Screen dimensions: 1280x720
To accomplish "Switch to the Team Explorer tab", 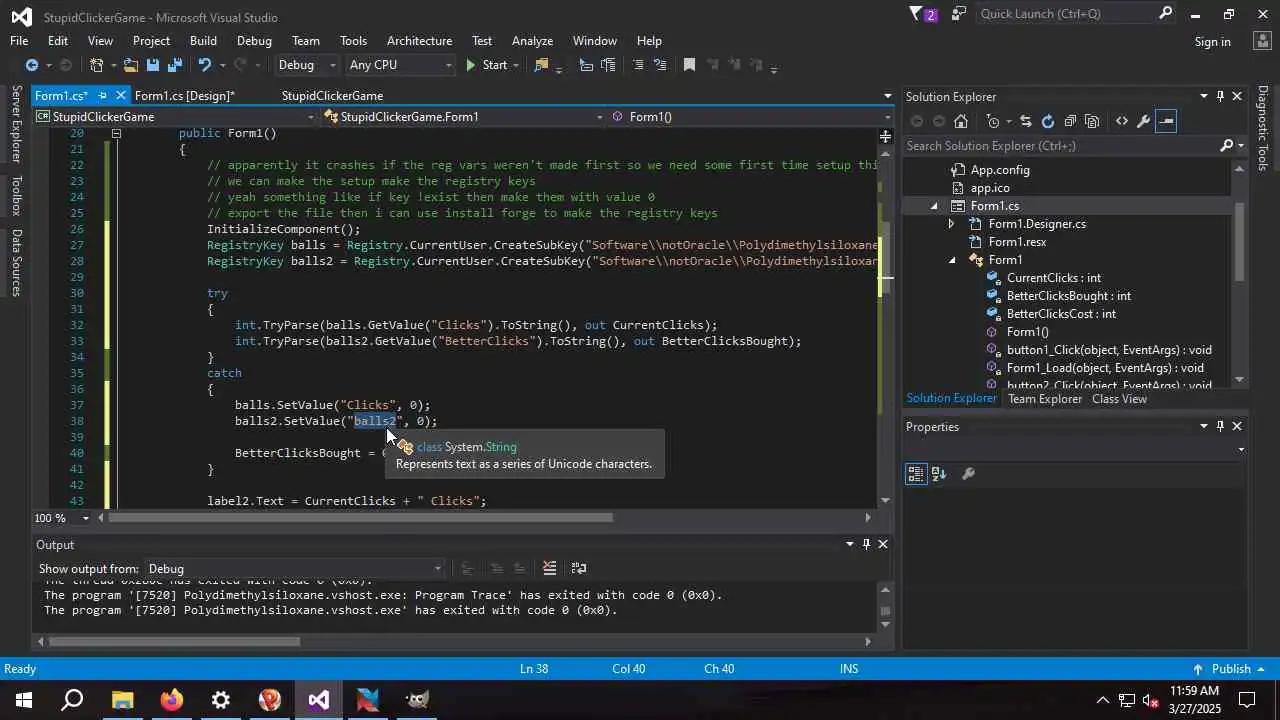I will click(x=1045, y=399).
